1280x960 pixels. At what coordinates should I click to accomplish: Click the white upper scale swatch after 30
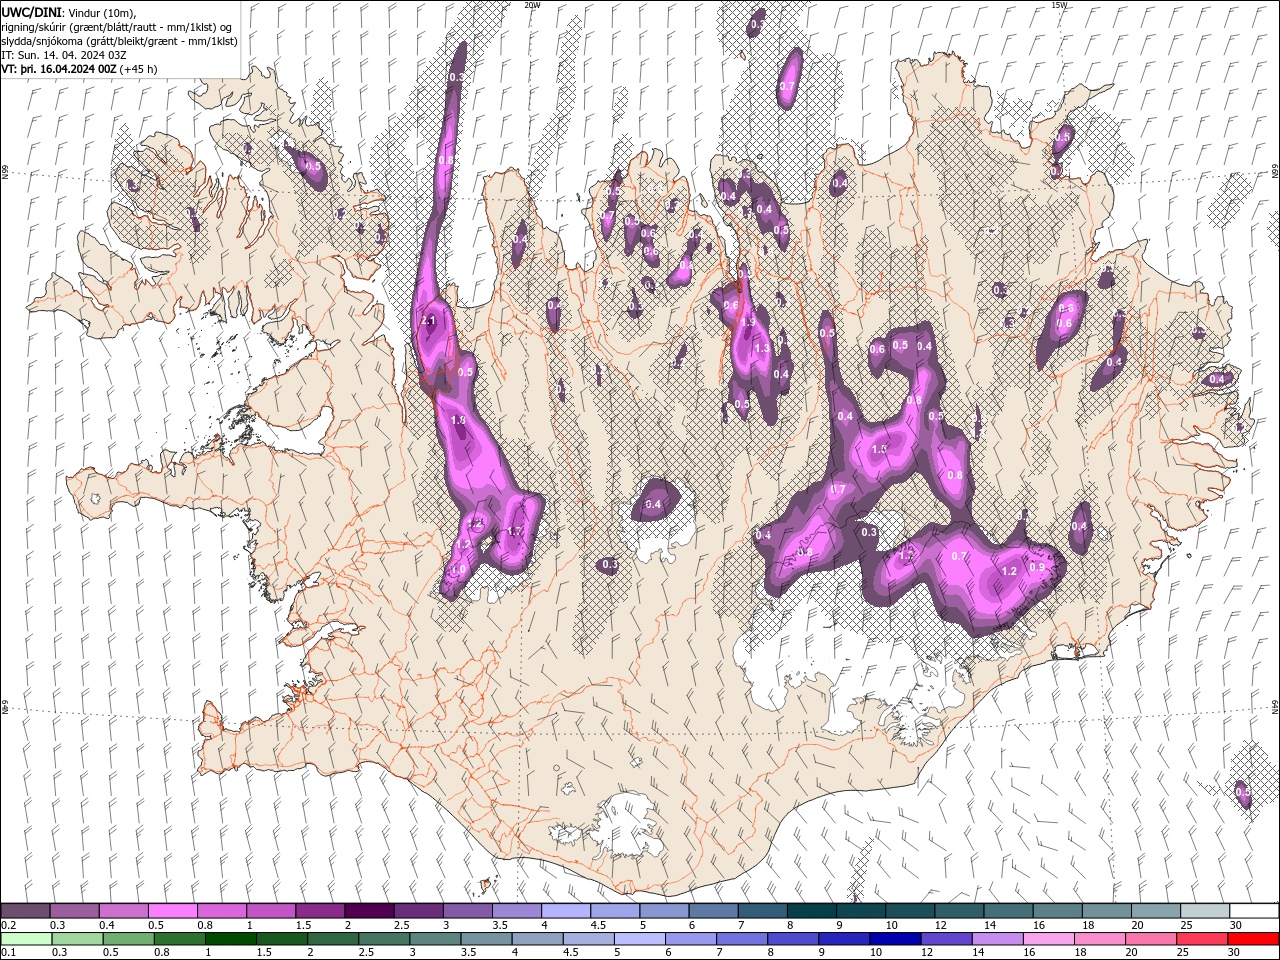tap(1254, 911)
